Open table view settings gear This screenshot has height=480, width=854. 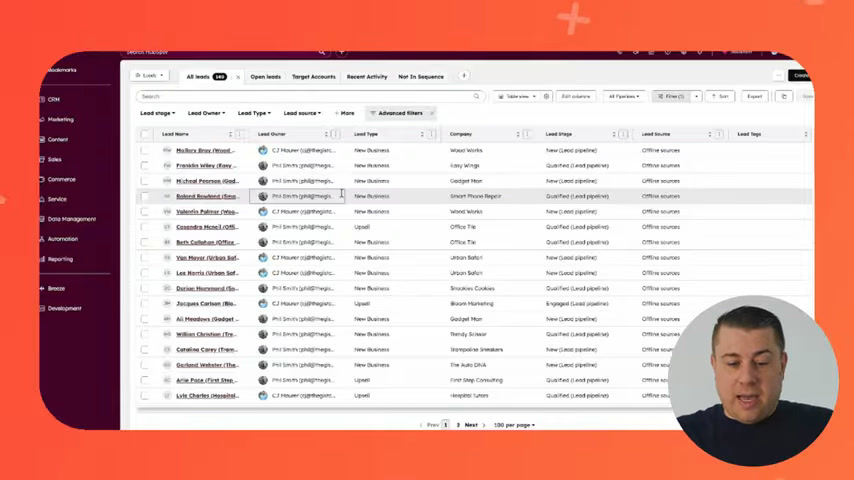click(x=546, y=96)
